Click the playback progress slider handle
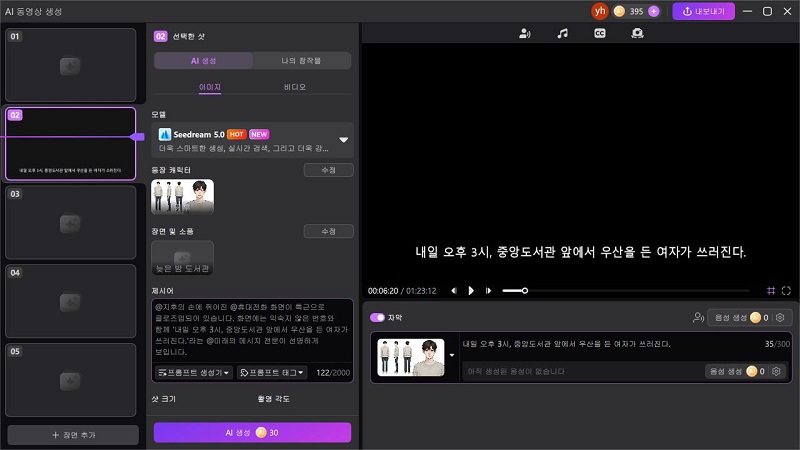800x450 pixels. pos(524,291)
